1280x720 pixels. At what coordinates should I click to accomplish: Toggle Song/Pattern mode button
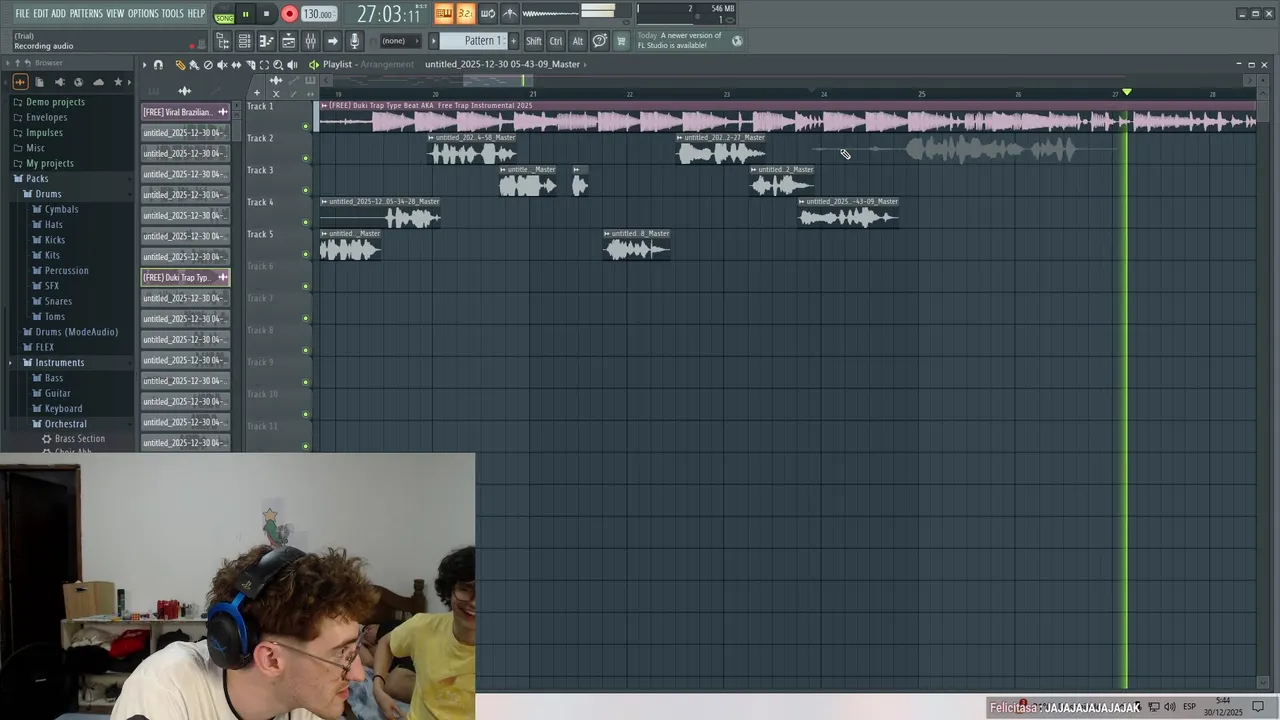coord(224,15)
